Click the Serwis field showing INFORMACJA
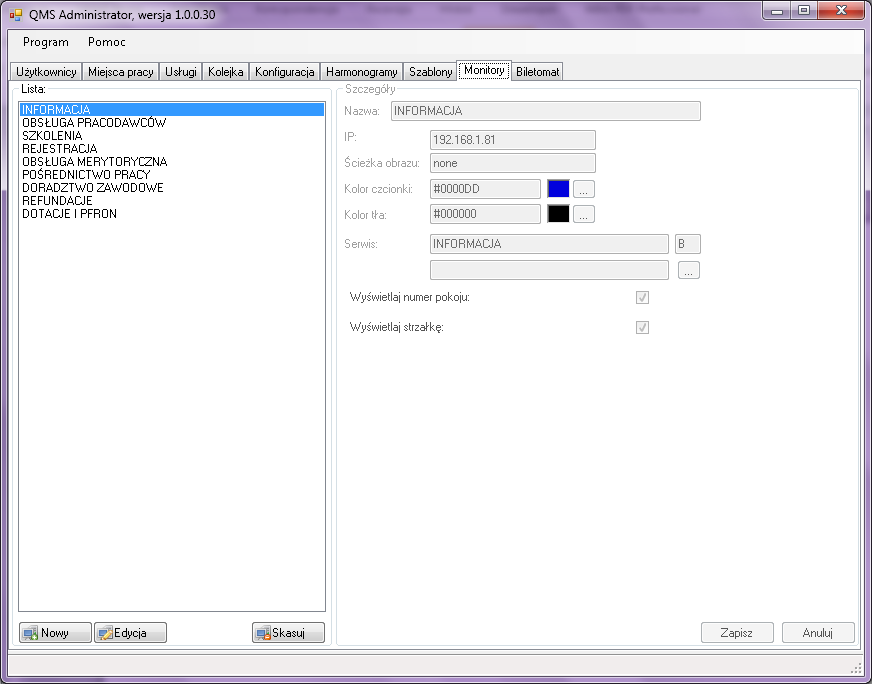This screenshot has height=684, width=872. (x=549, y=244)
